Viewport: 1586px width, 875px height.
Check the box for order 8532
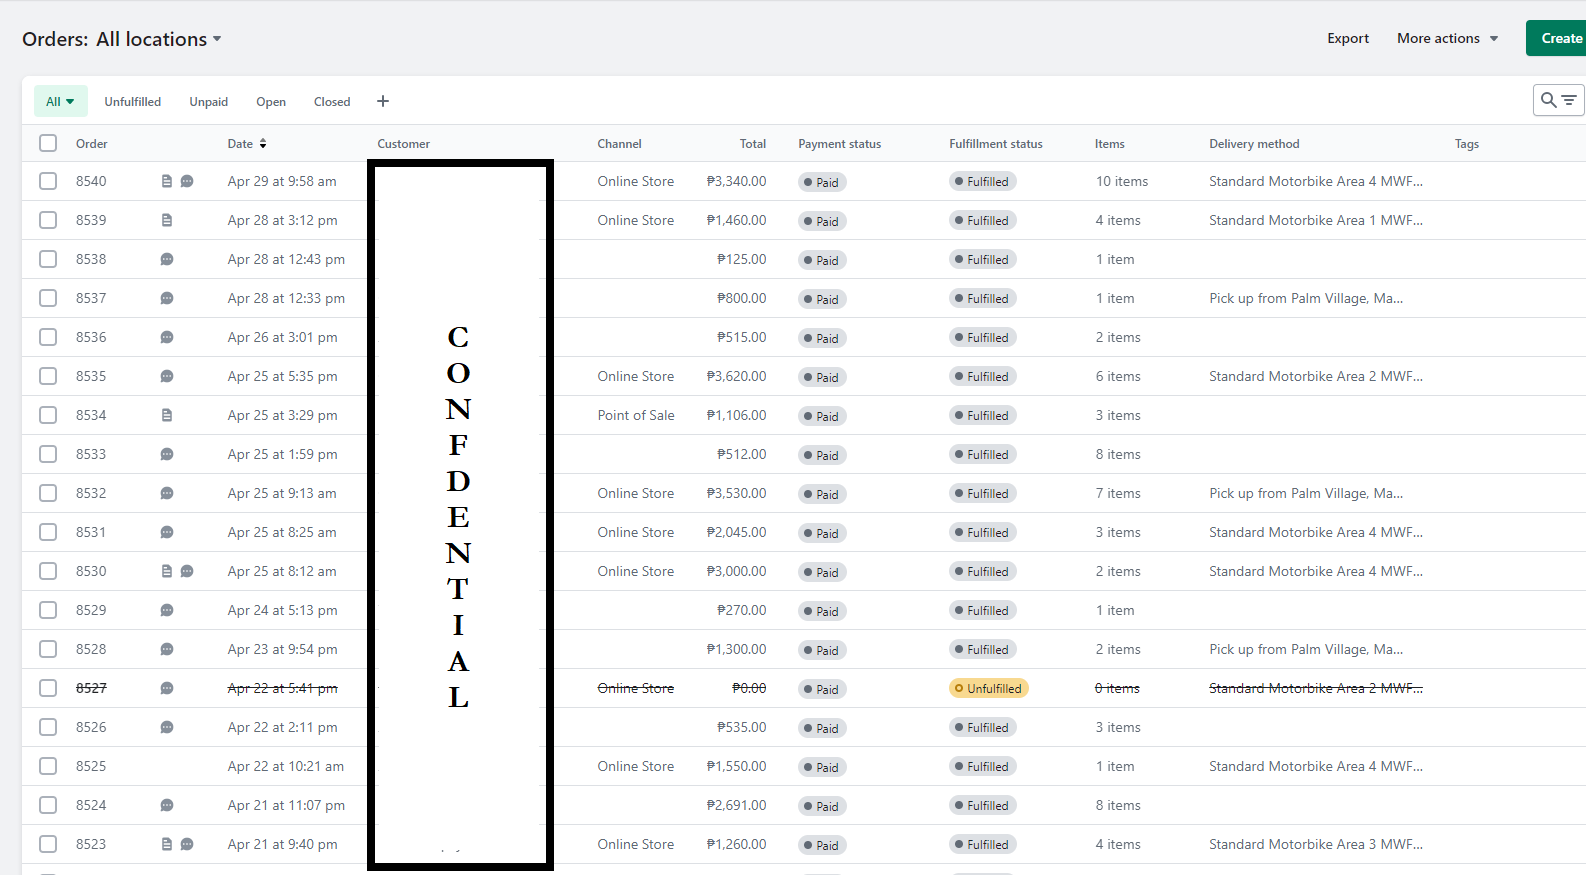[48, 493]
